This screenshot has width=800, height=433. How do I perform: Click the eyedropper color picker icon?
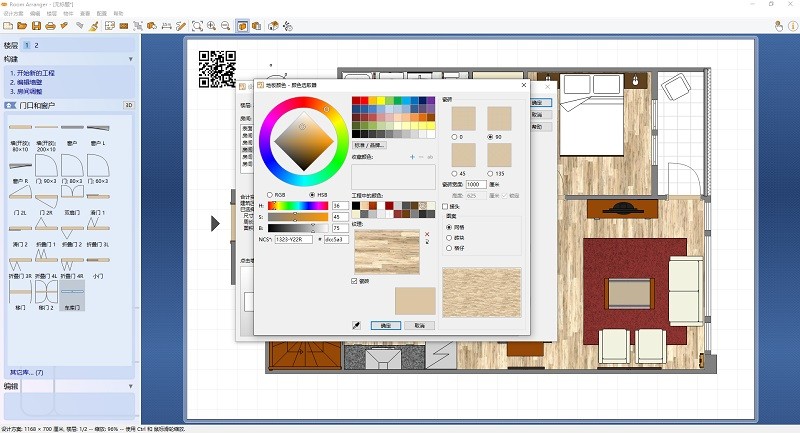356,325
